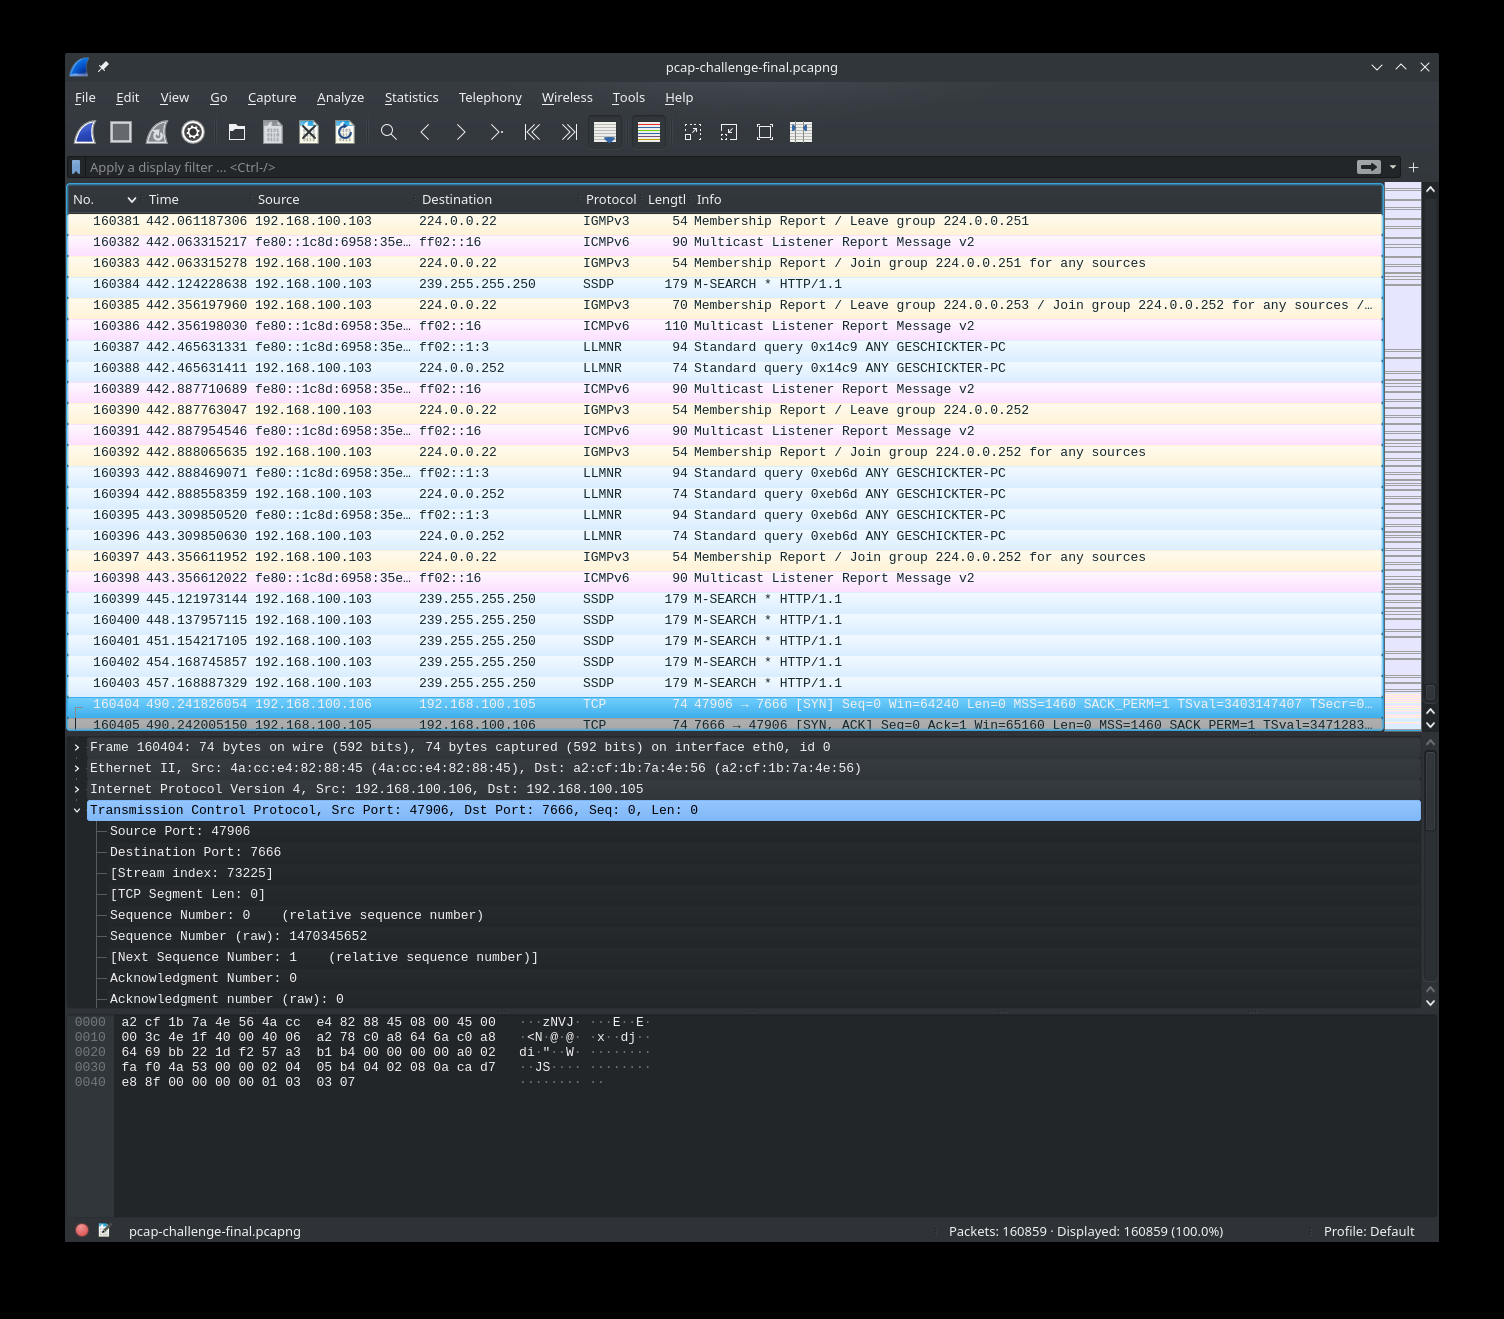Open the Edit menu

pyautogui.click(x=127, y=97)
